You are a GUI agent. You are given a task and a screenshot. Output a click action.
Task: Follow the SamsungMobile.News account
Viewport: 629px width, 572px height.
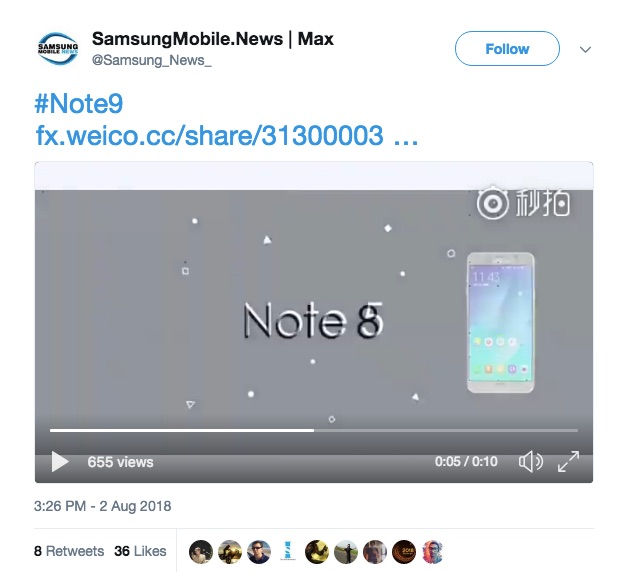tap(507, 49)
